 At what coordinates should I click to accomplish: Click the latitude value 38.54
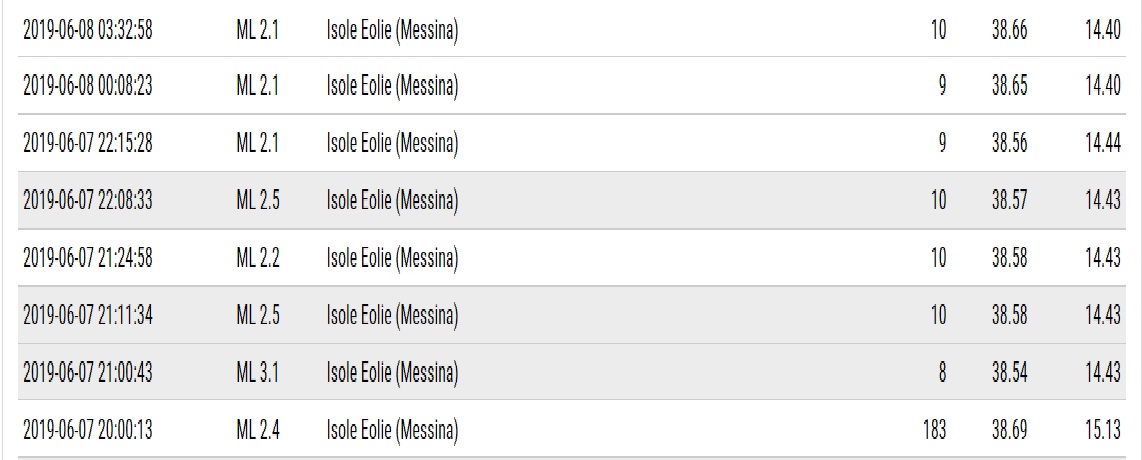1009,373
